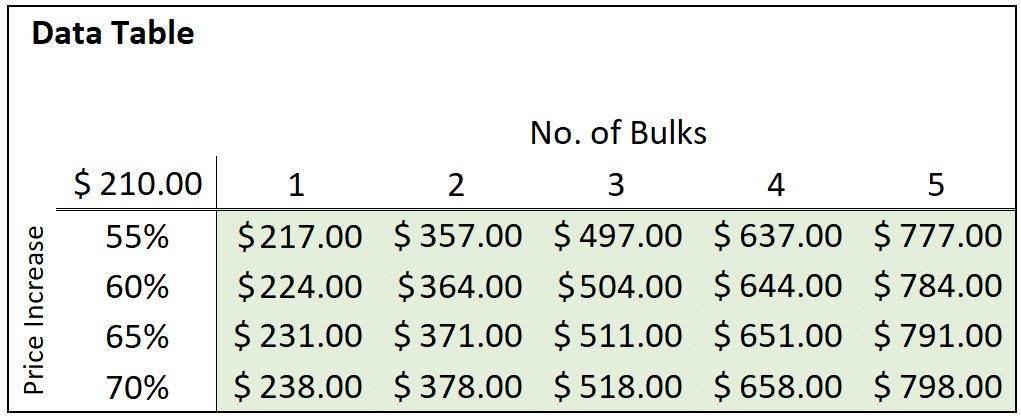
Task: Select the cell showing $798.00
Action: click(x=938, y=386)
